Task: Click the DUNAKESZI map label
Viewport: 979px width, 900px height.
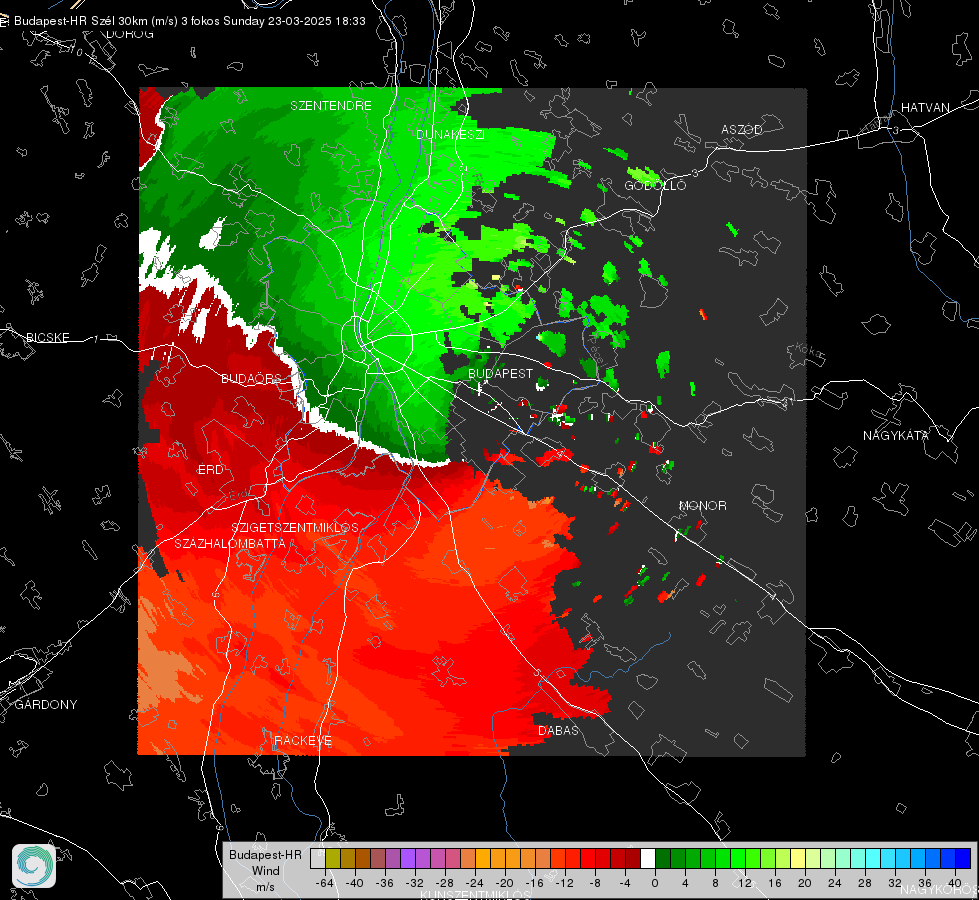Action: (x=450, y=134)
